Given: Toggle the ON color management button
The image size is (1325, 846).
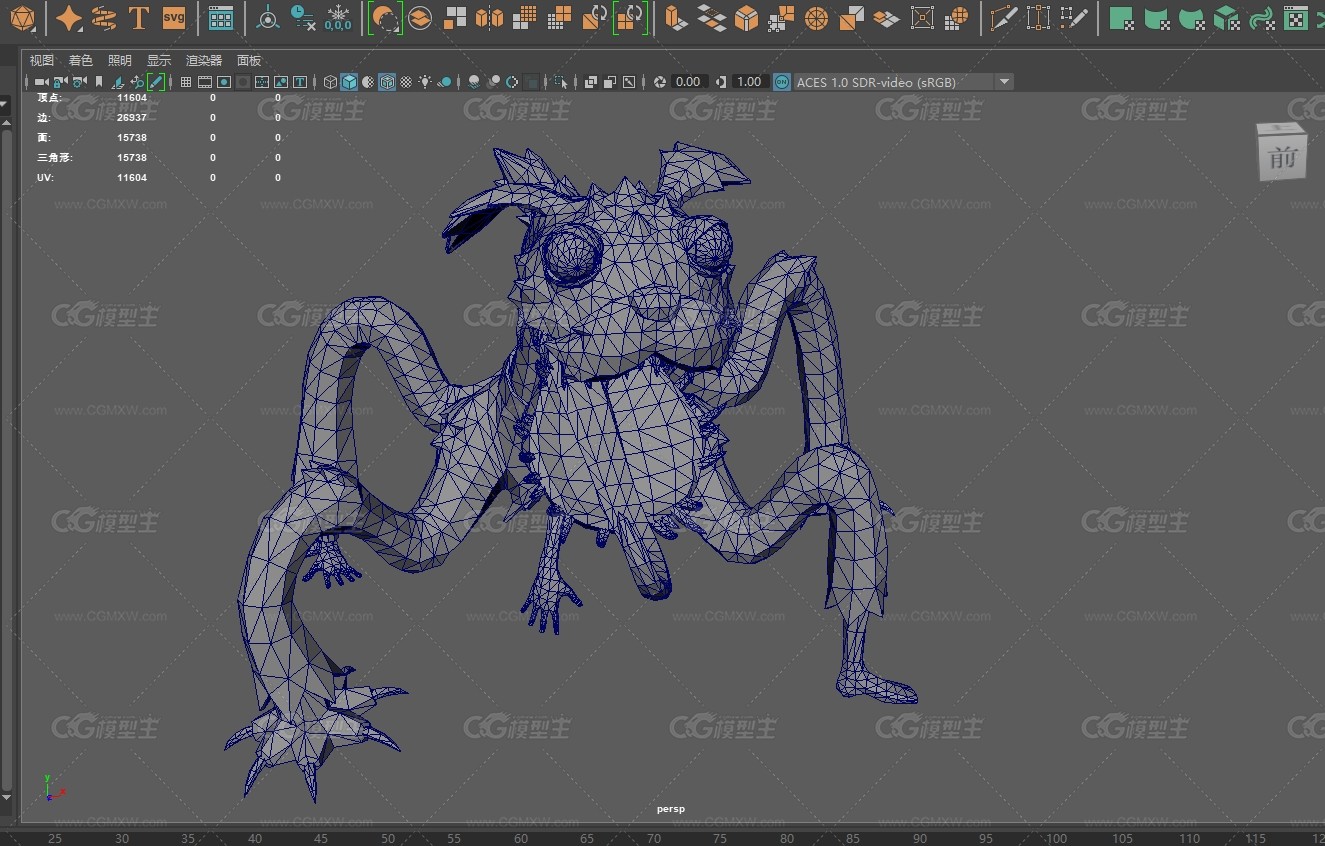Looking at the screenshot, I should (x=781, y=82).
